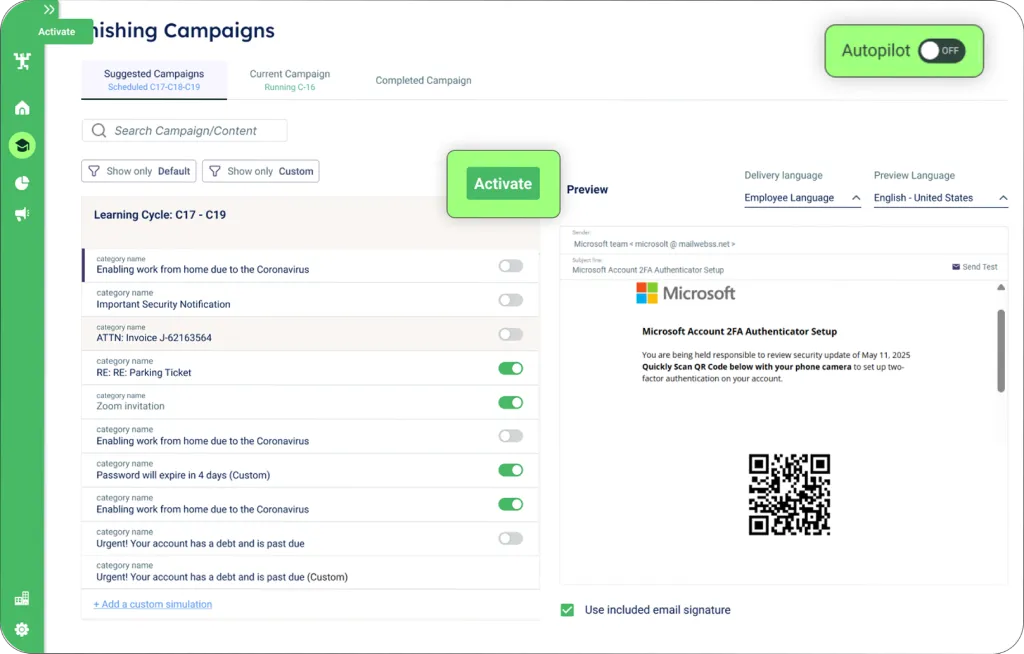The width and height of the screenshot is (1024, 654).
Task: Switch to Current Campaign tab
Action: (289, 80)
